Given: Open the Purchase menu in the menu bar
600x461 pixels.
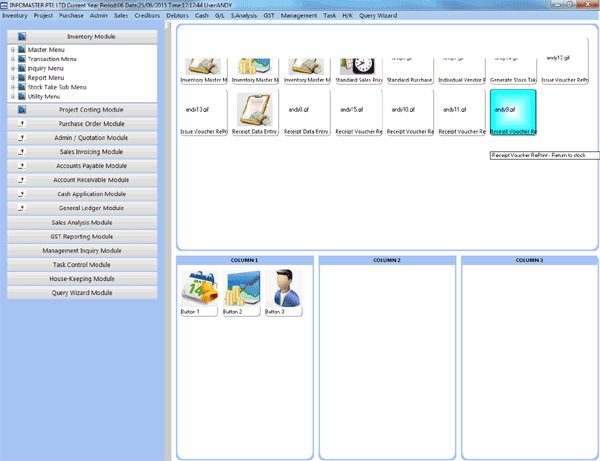Looking at the screenshot, I should coord(72,16).
